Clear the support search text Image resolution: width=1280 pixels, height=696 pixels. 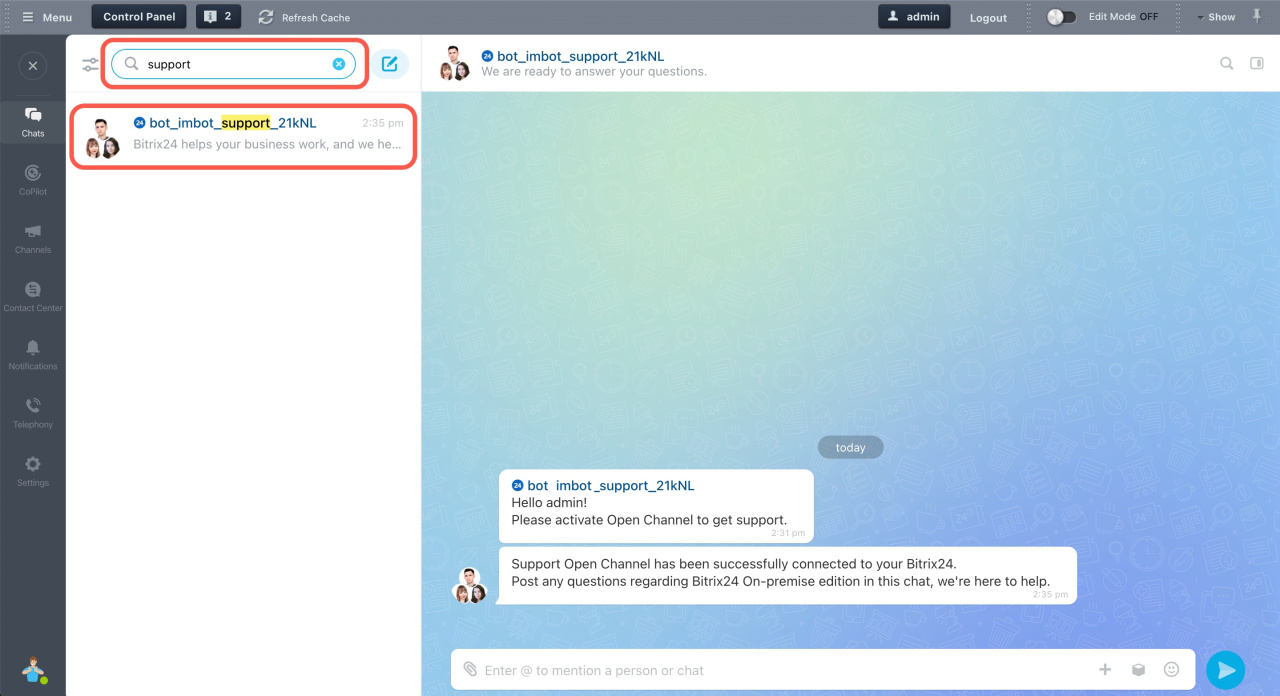point(339,64)
